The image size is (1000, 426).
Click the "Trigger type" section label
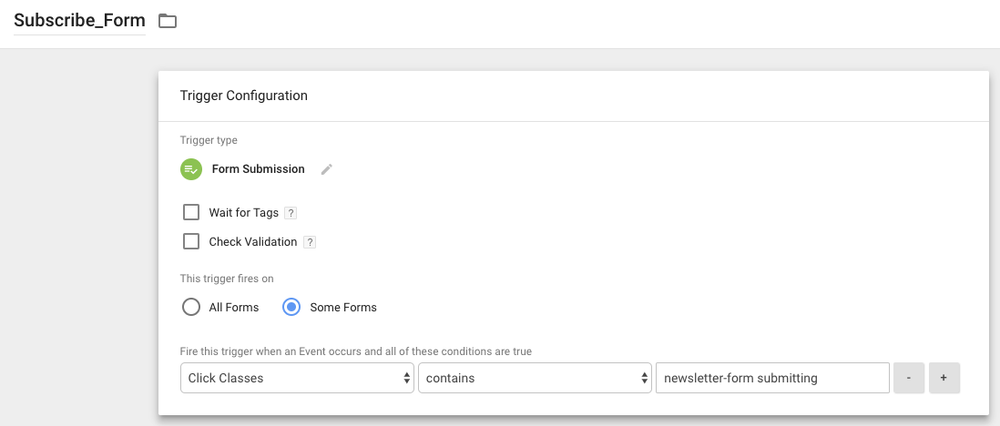[x=208, y=141]
